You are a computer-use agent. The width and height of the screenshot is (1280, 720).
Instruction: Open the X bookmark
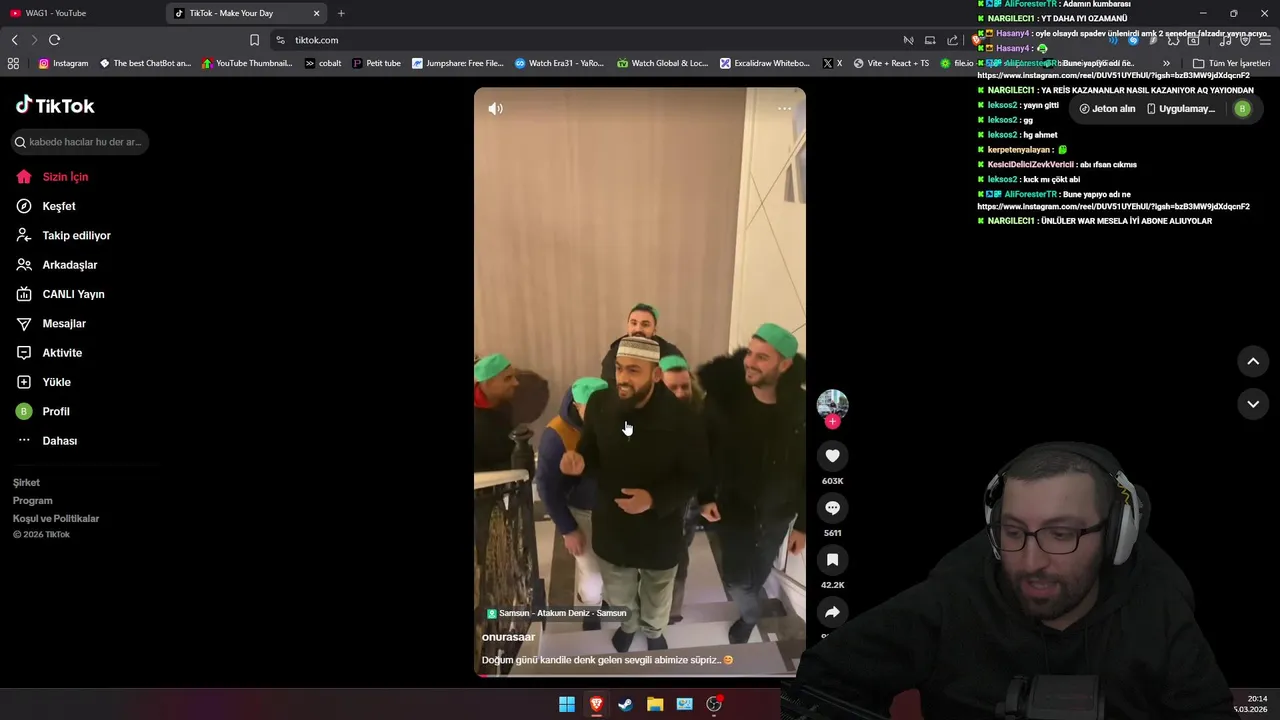832,63
